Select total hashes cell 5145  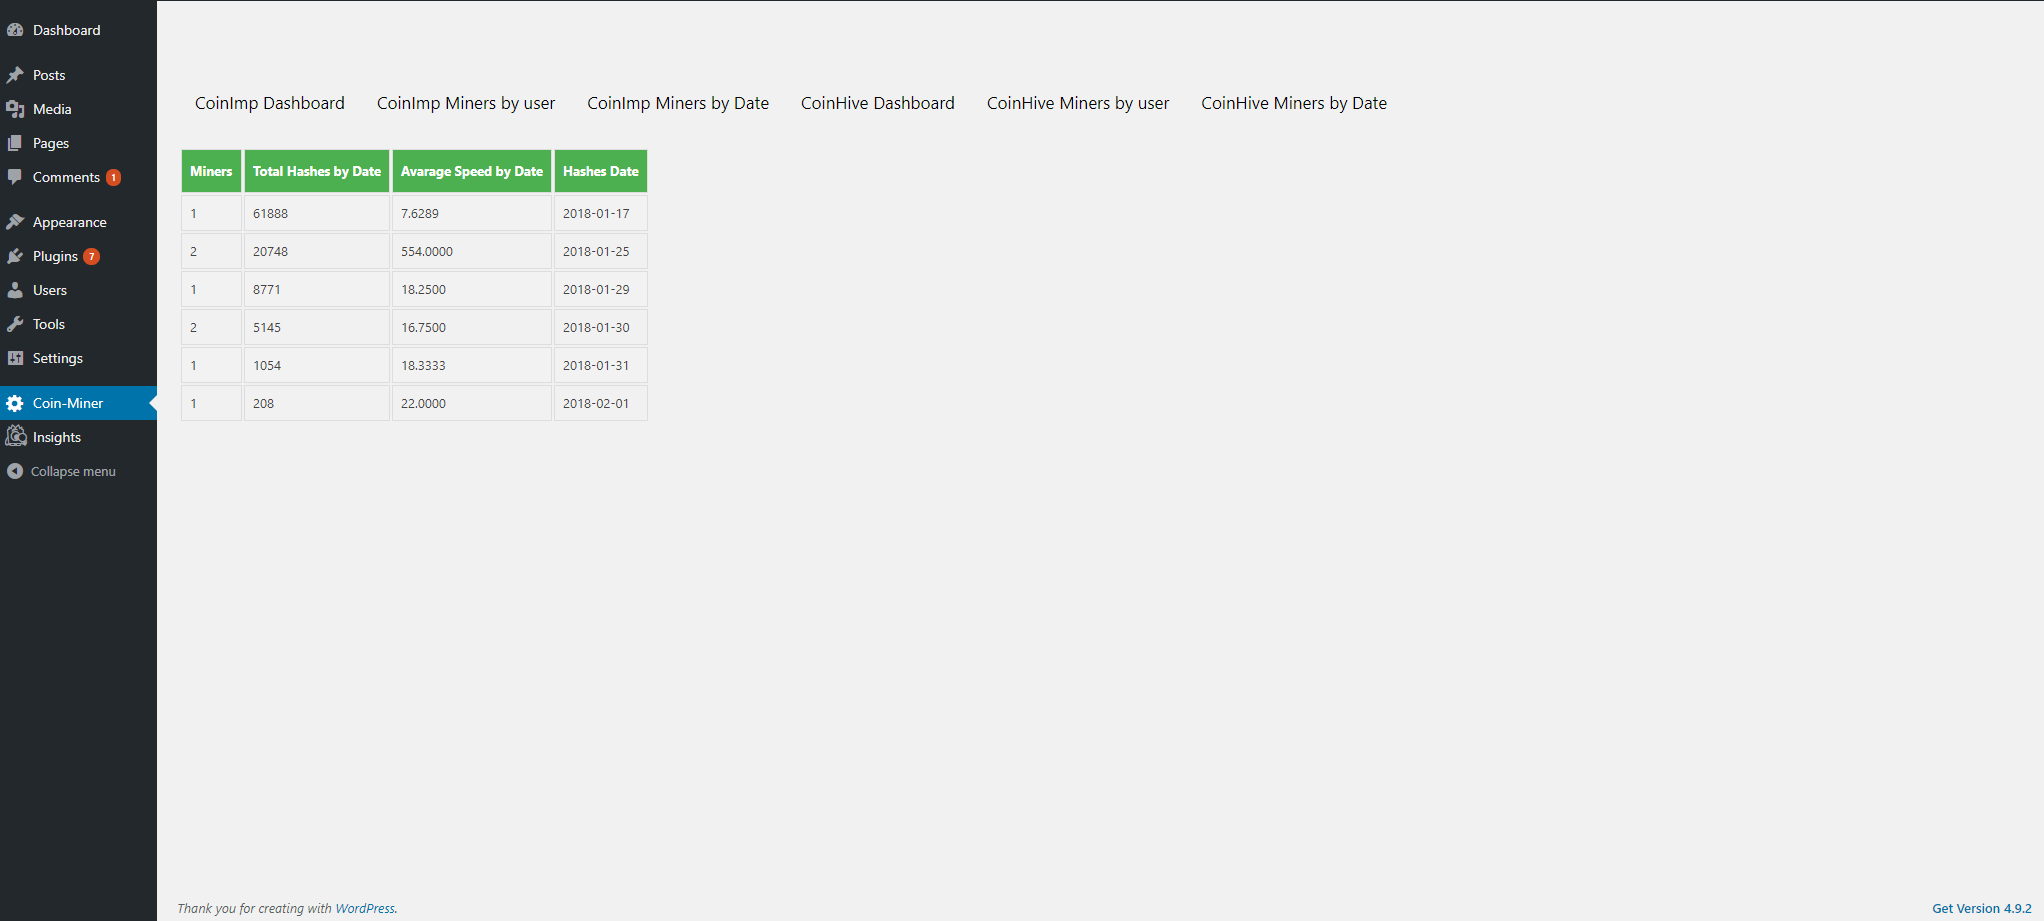[x=317, y=327]
